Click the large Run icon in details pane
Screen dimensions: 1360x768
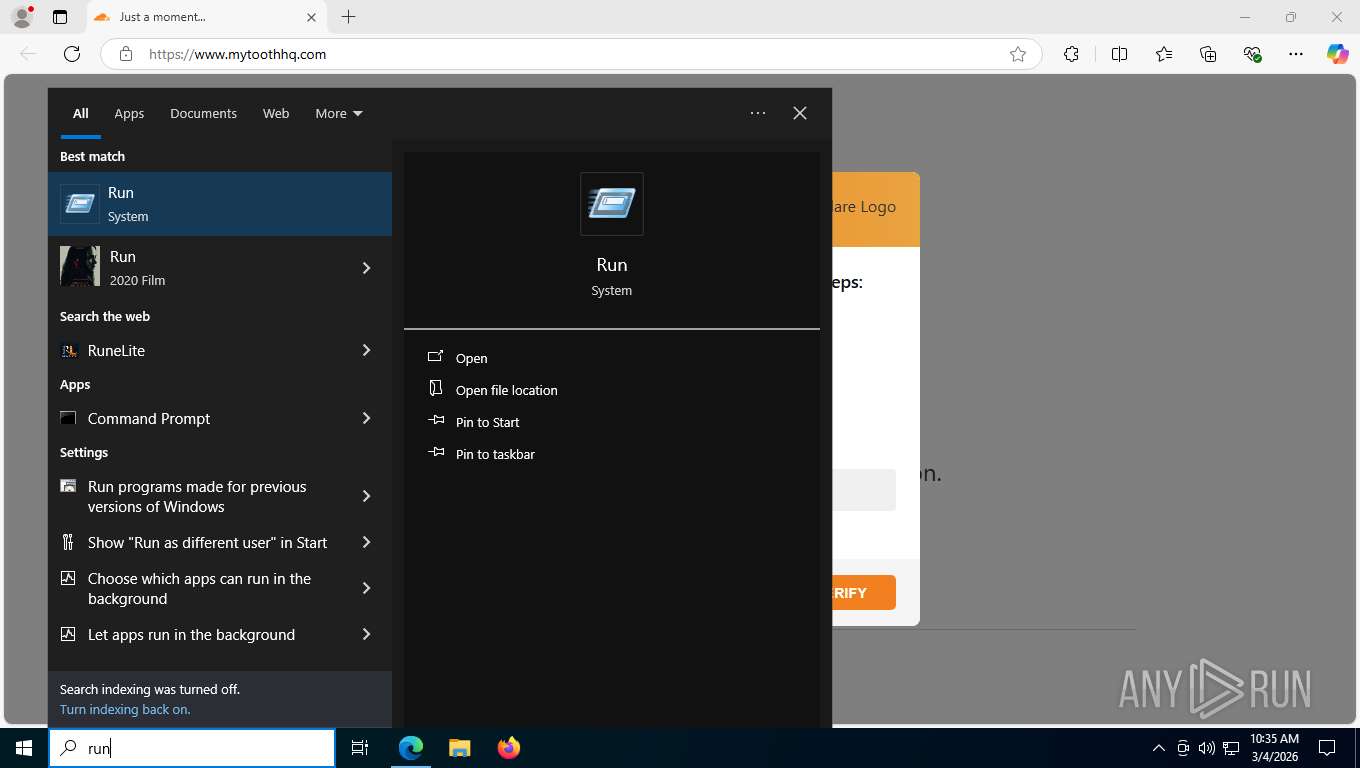(x=612, y=204)
